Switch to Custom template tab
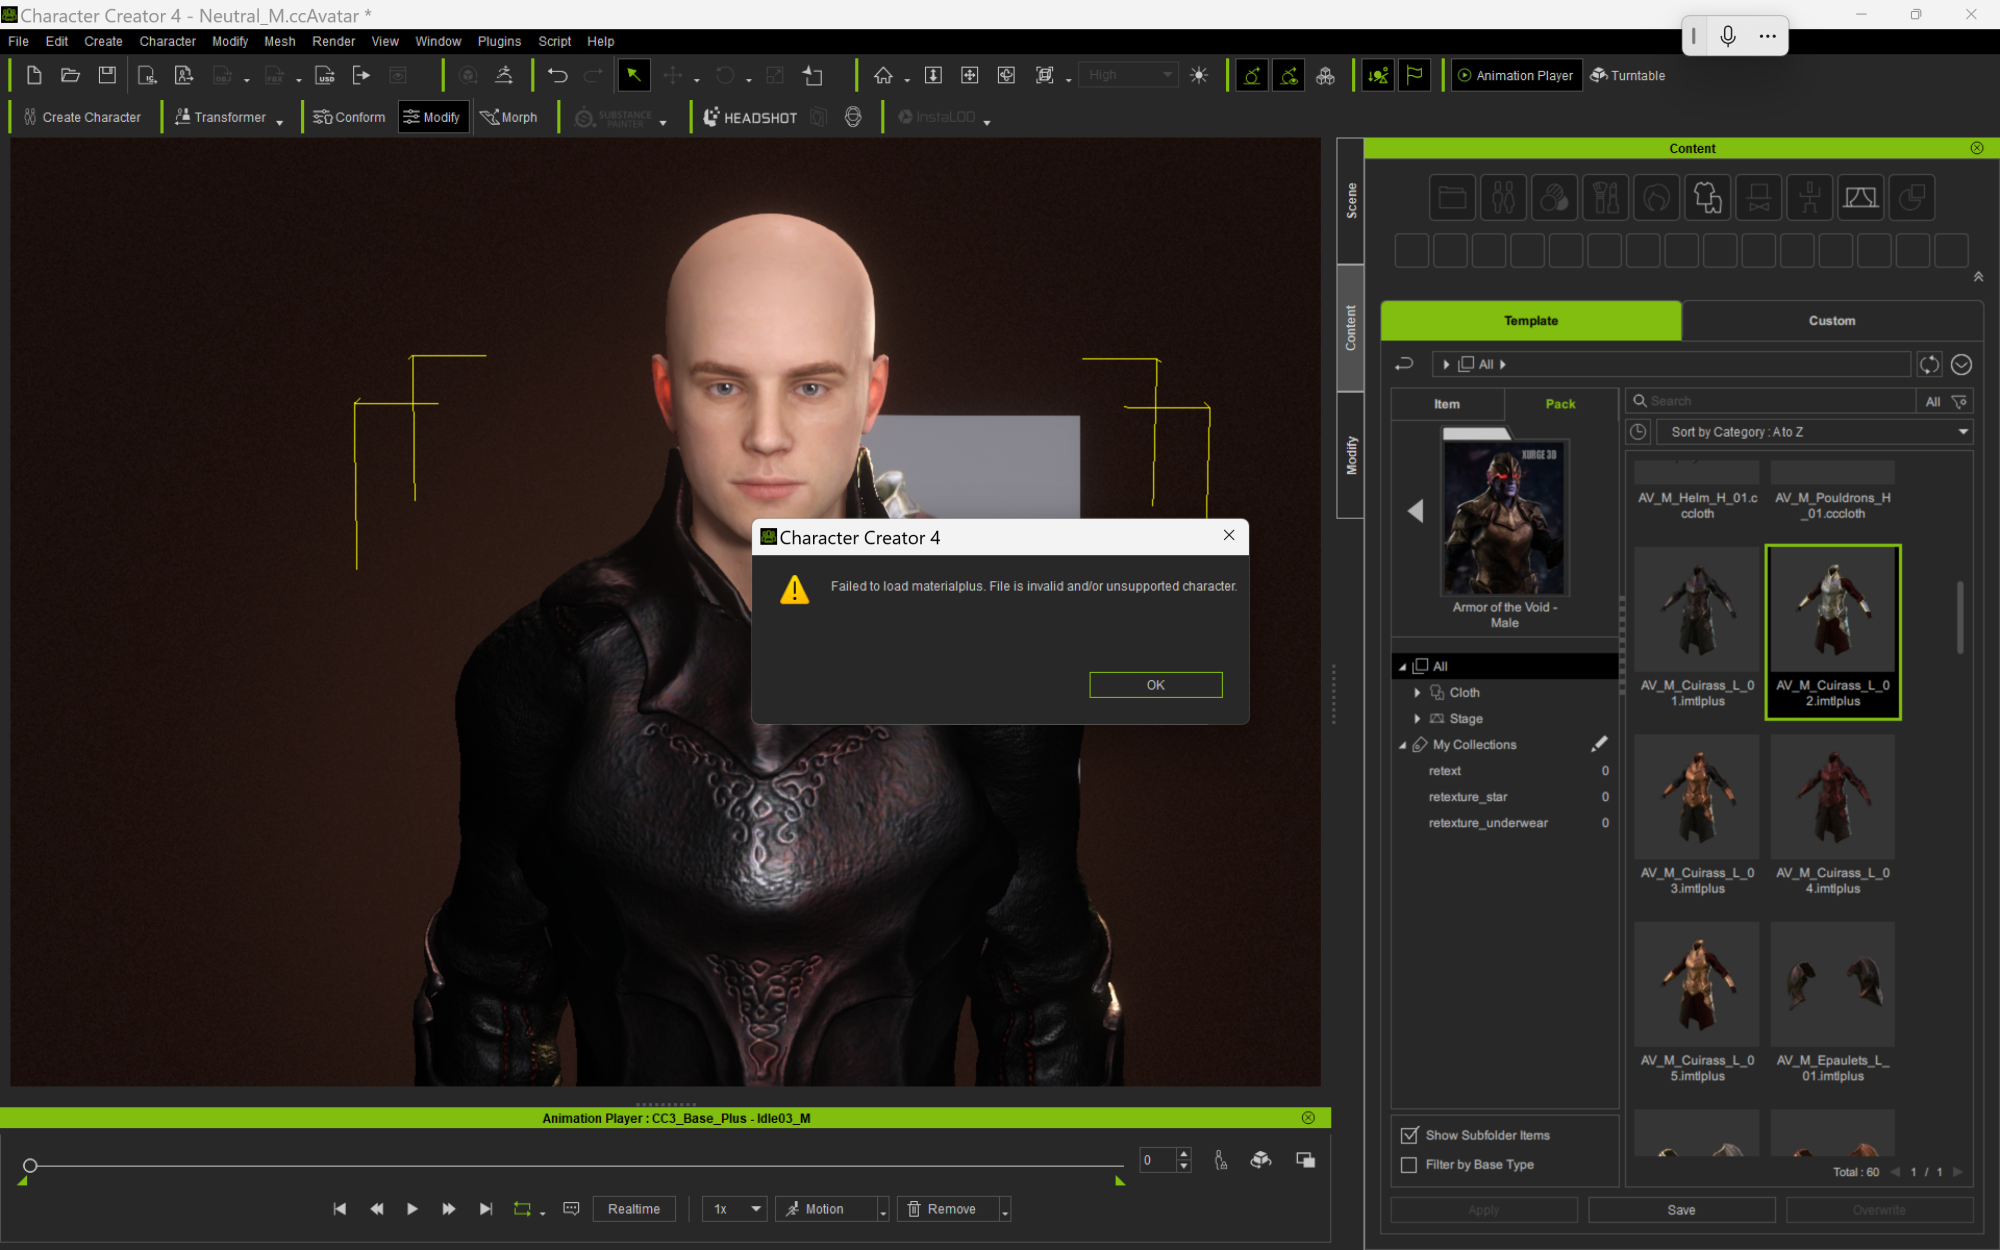This screenshot has height=1250, width=2000. point(1832,320)
